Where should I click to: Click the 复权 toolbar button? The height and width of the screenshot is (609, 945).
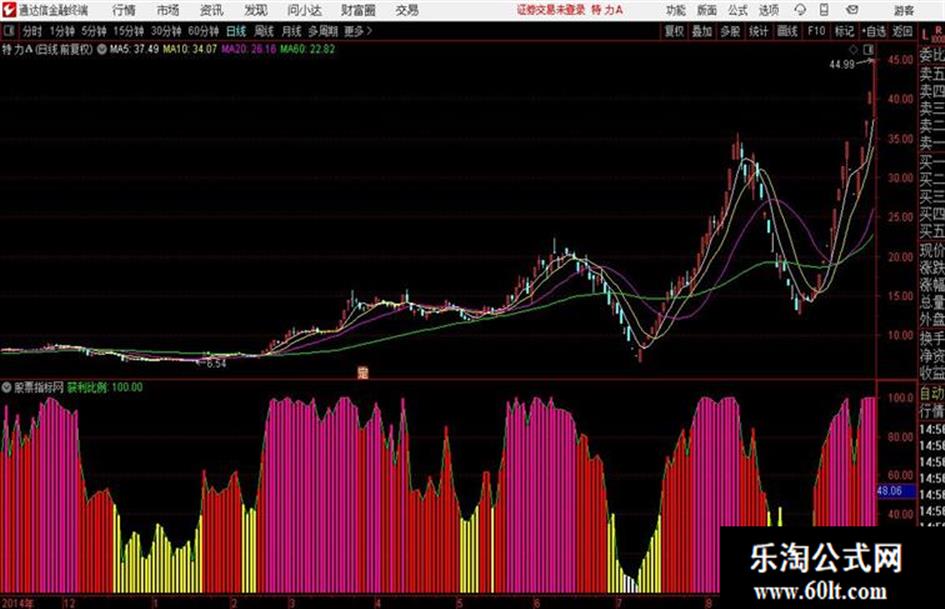674,31
